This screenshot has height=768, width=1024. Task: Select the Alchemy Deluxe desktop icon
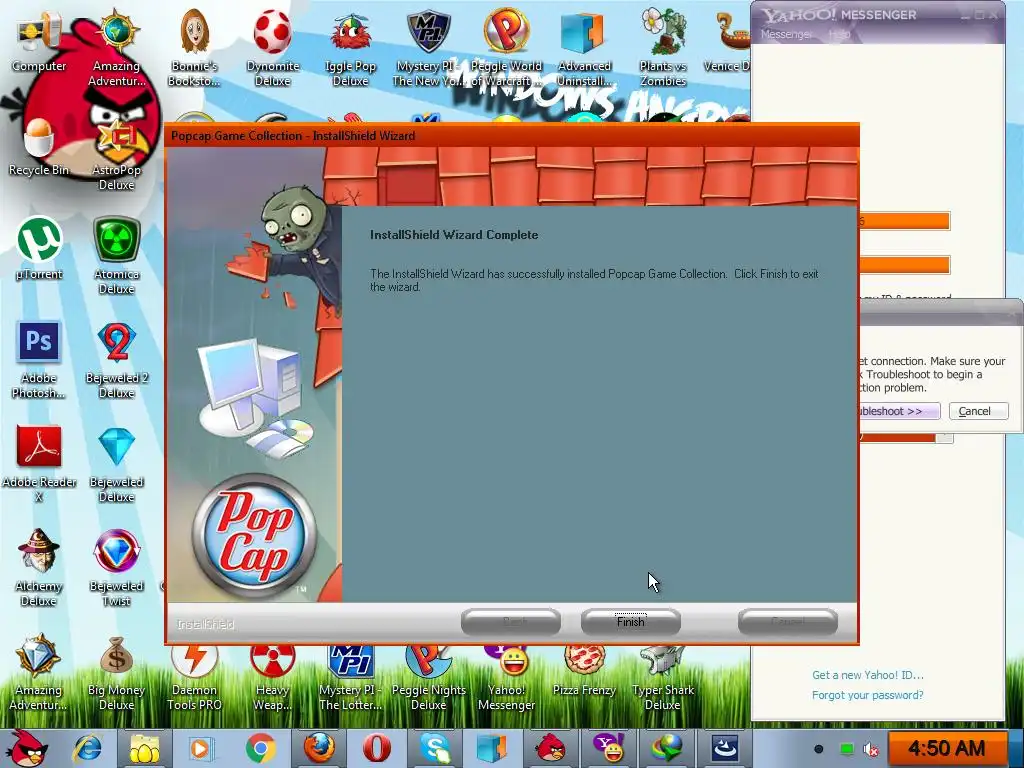tap(39, 568)
